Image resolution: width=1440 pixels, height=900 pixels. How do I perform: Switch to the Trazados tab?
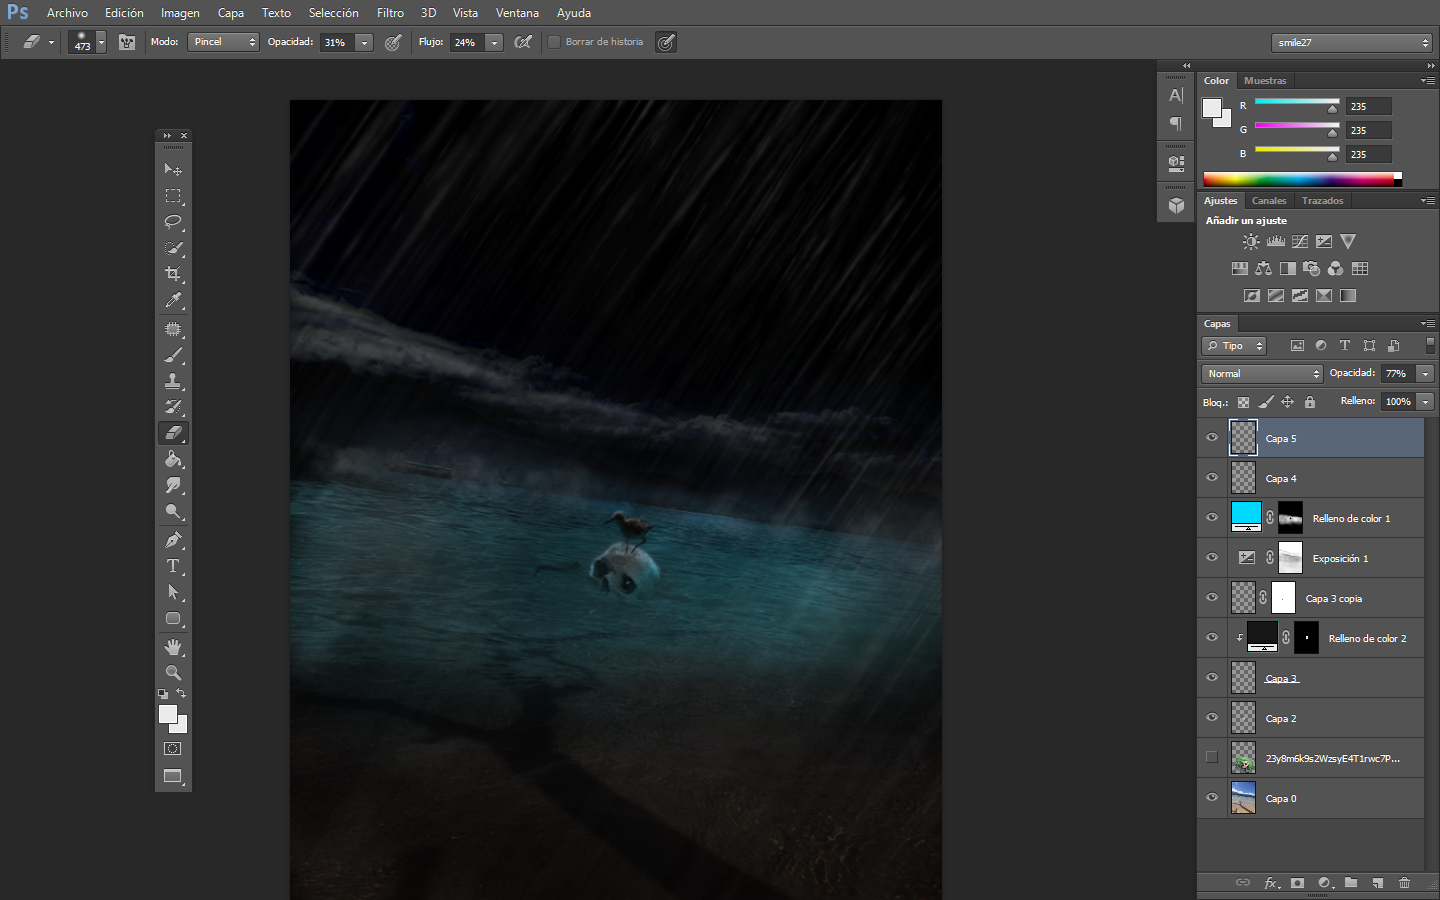point(1322,200)
